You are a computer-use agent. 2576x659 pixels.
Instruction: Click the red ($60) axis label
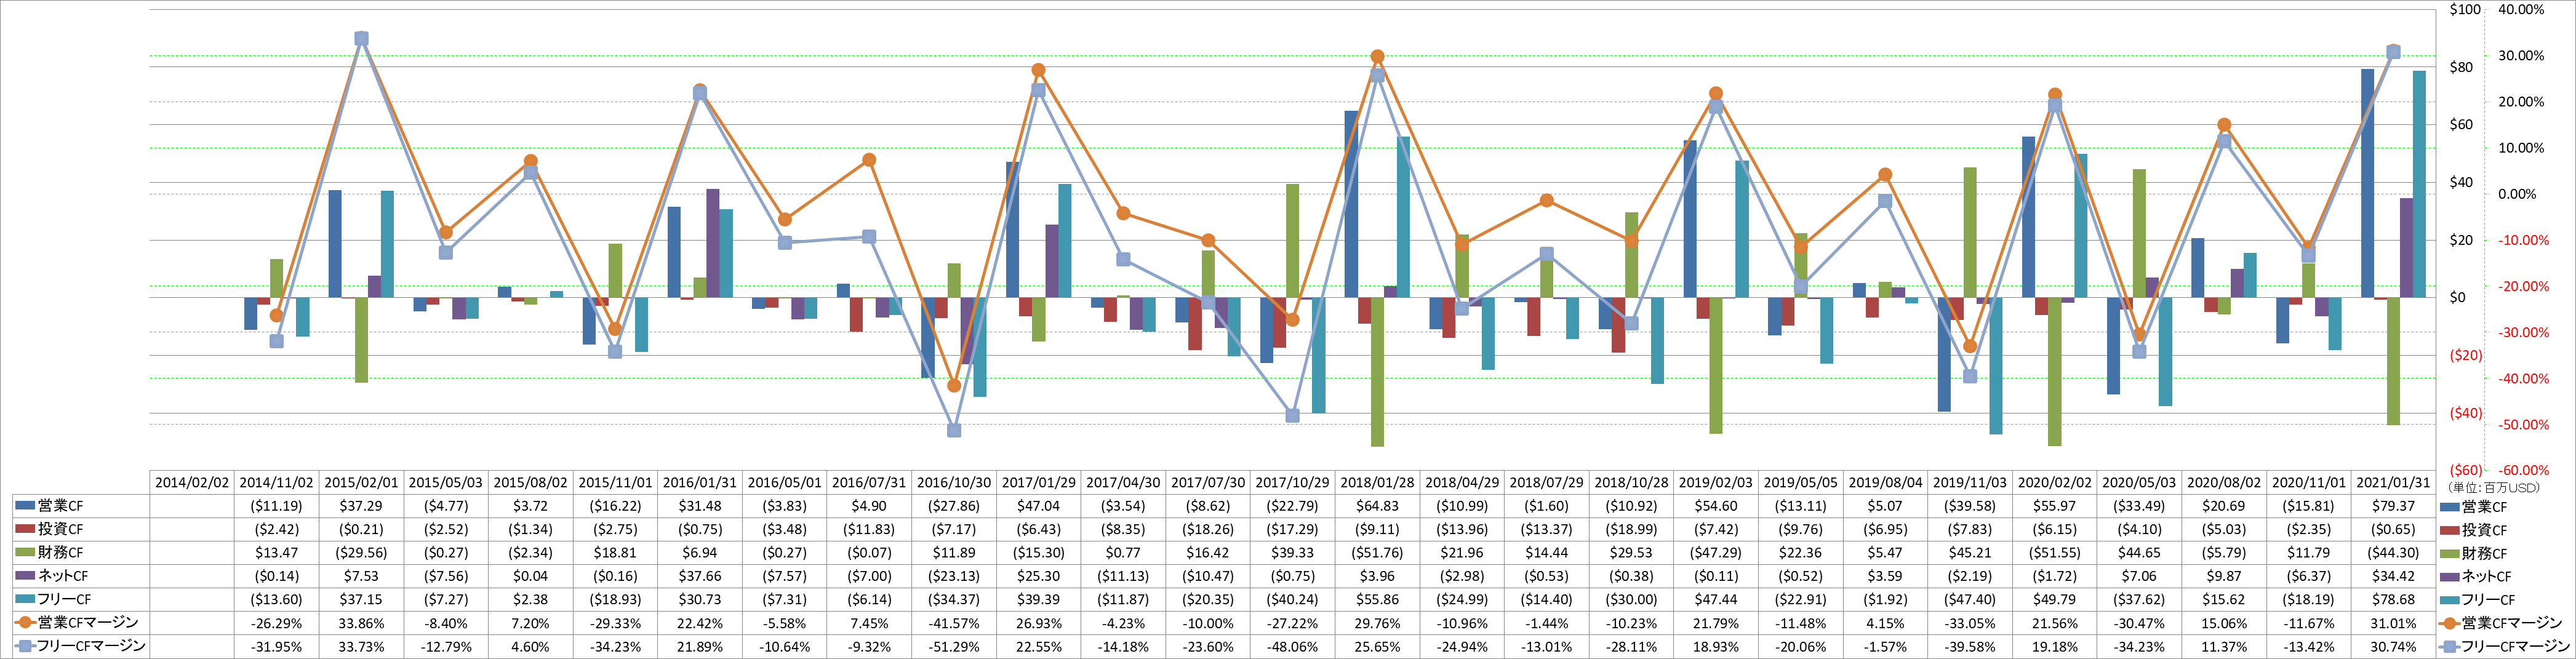tap(2465, 470)
